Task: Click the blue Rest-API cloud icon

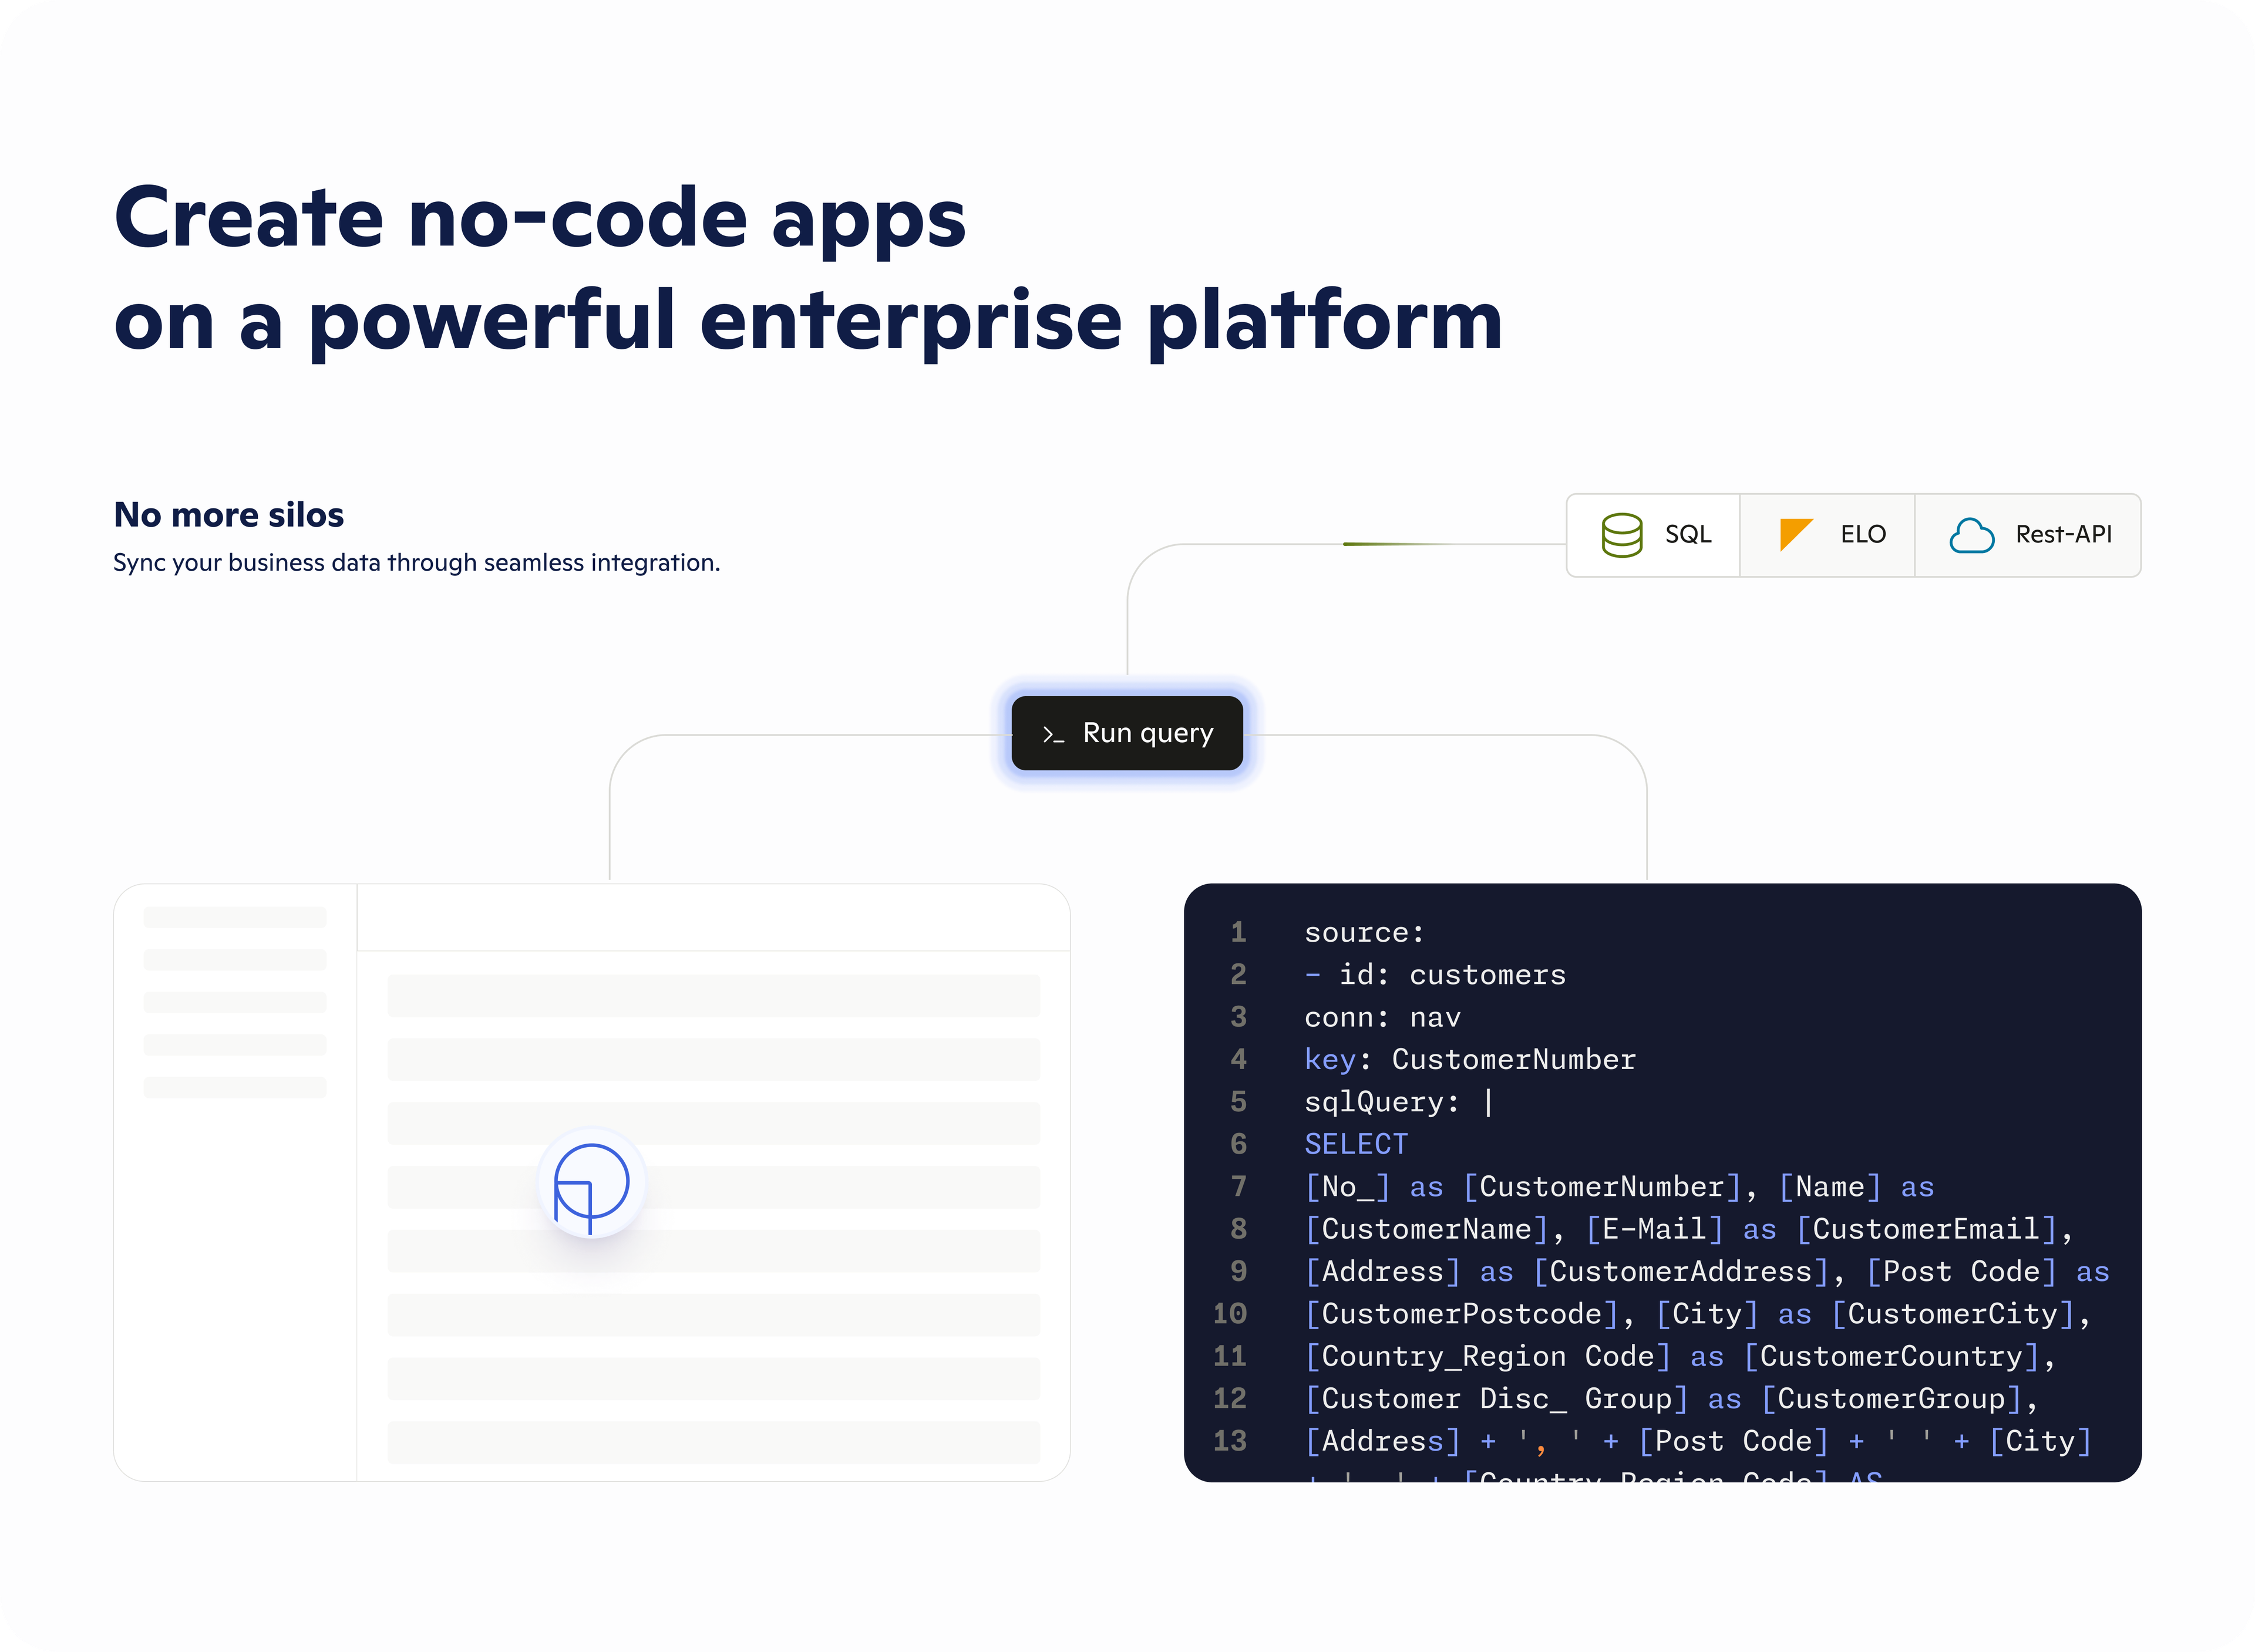Action: tap(1971, 535)
